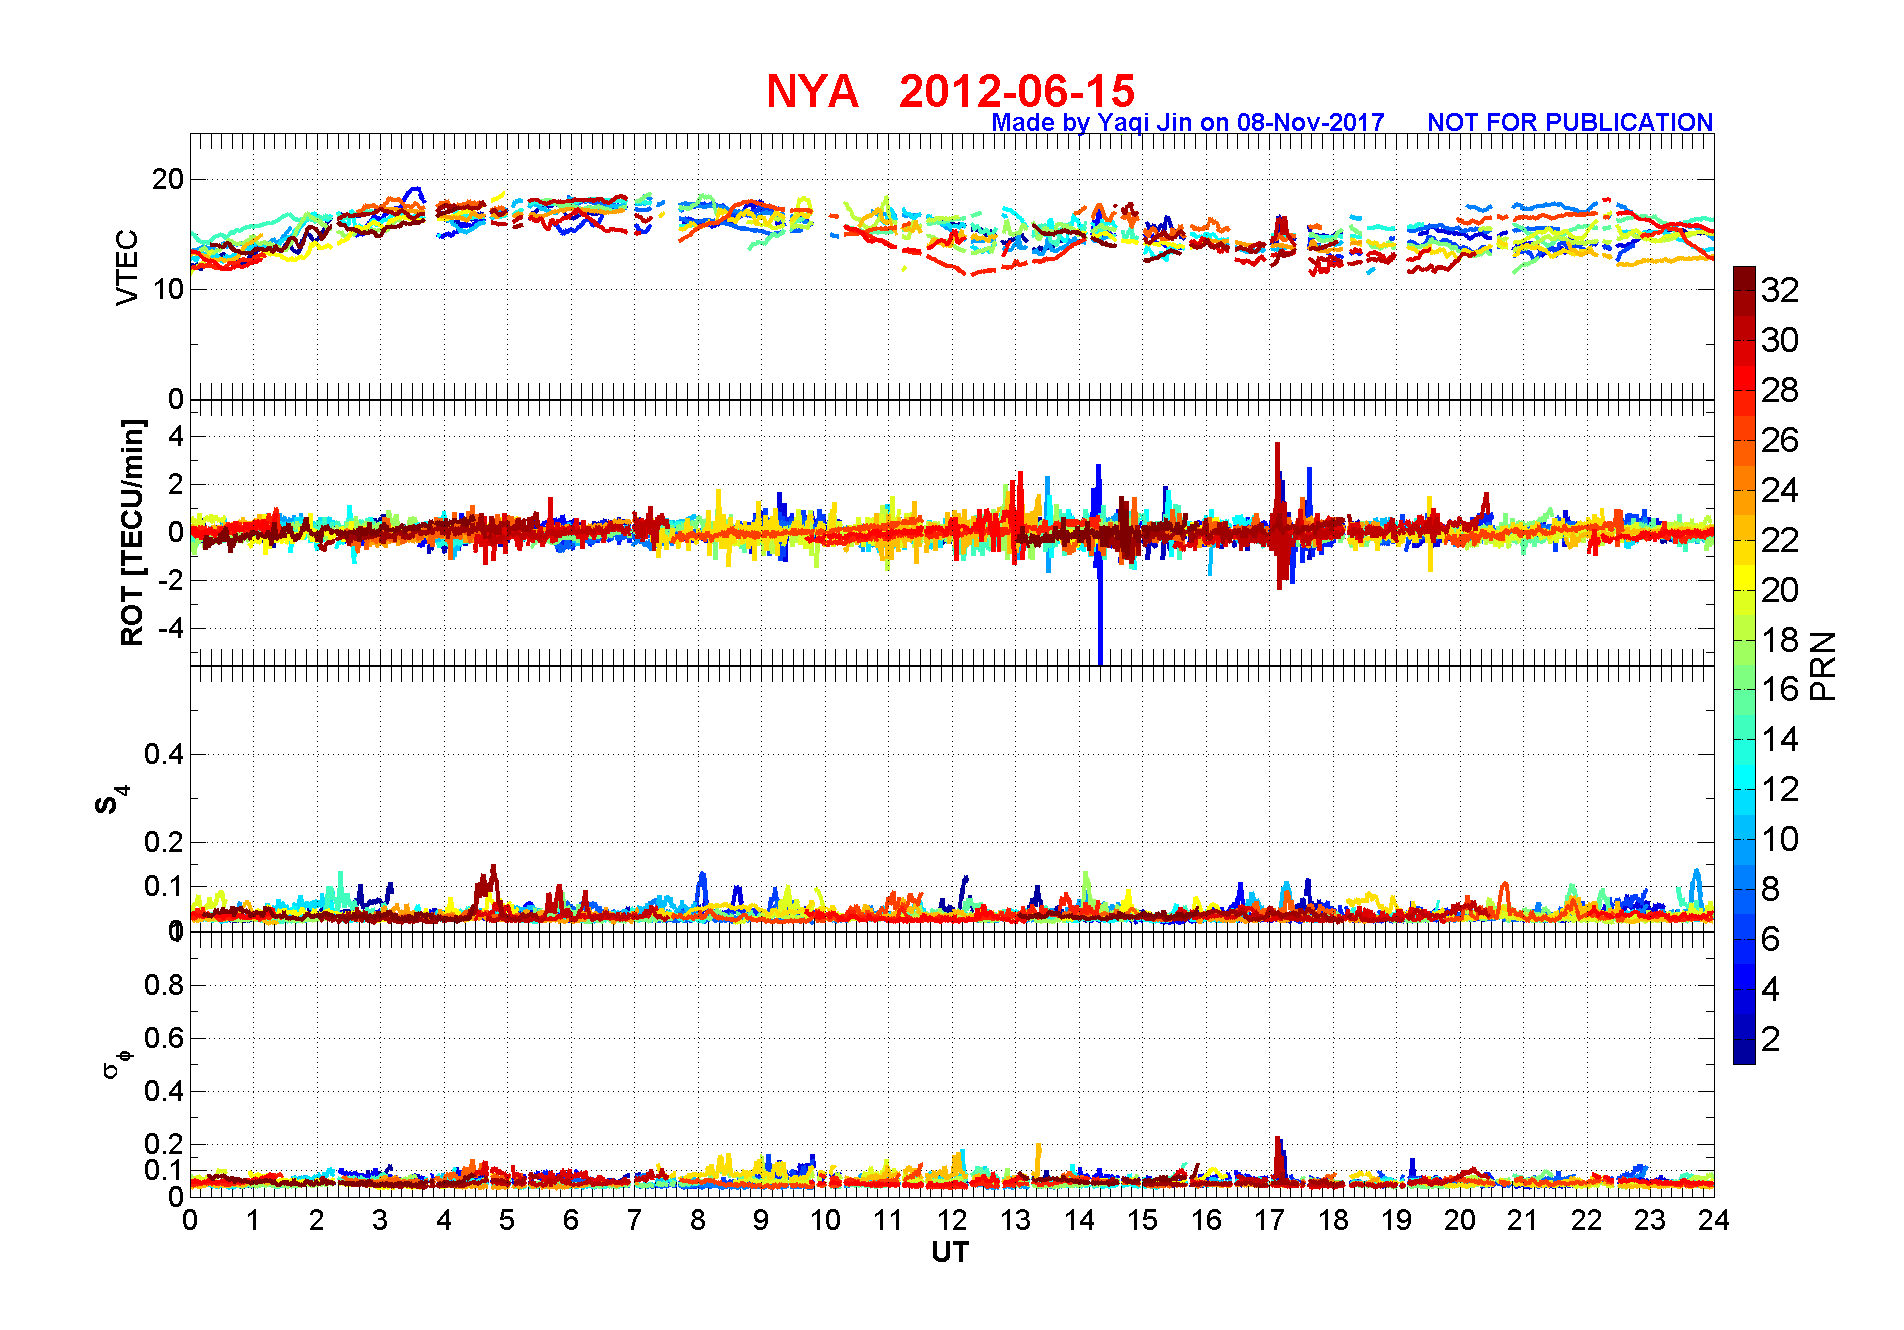Click the S4 axis label
The height and width of the screenshot is (1330, 1904).
[x=111, y=800]
